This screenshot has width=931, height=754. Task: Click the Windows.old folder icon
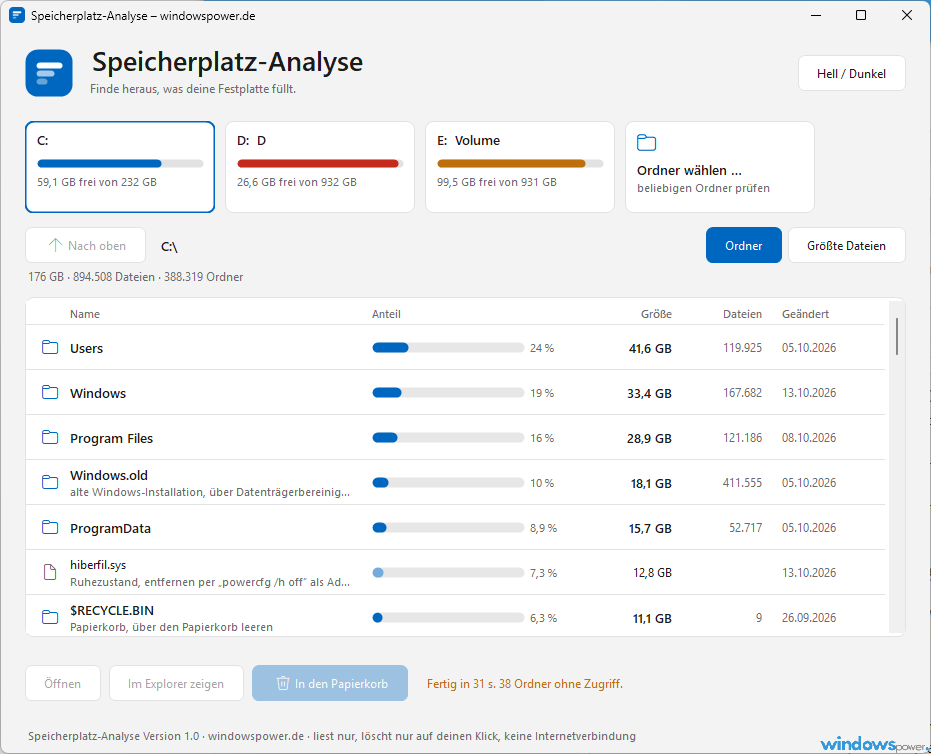pyautogui.click(x=50, y=482)
